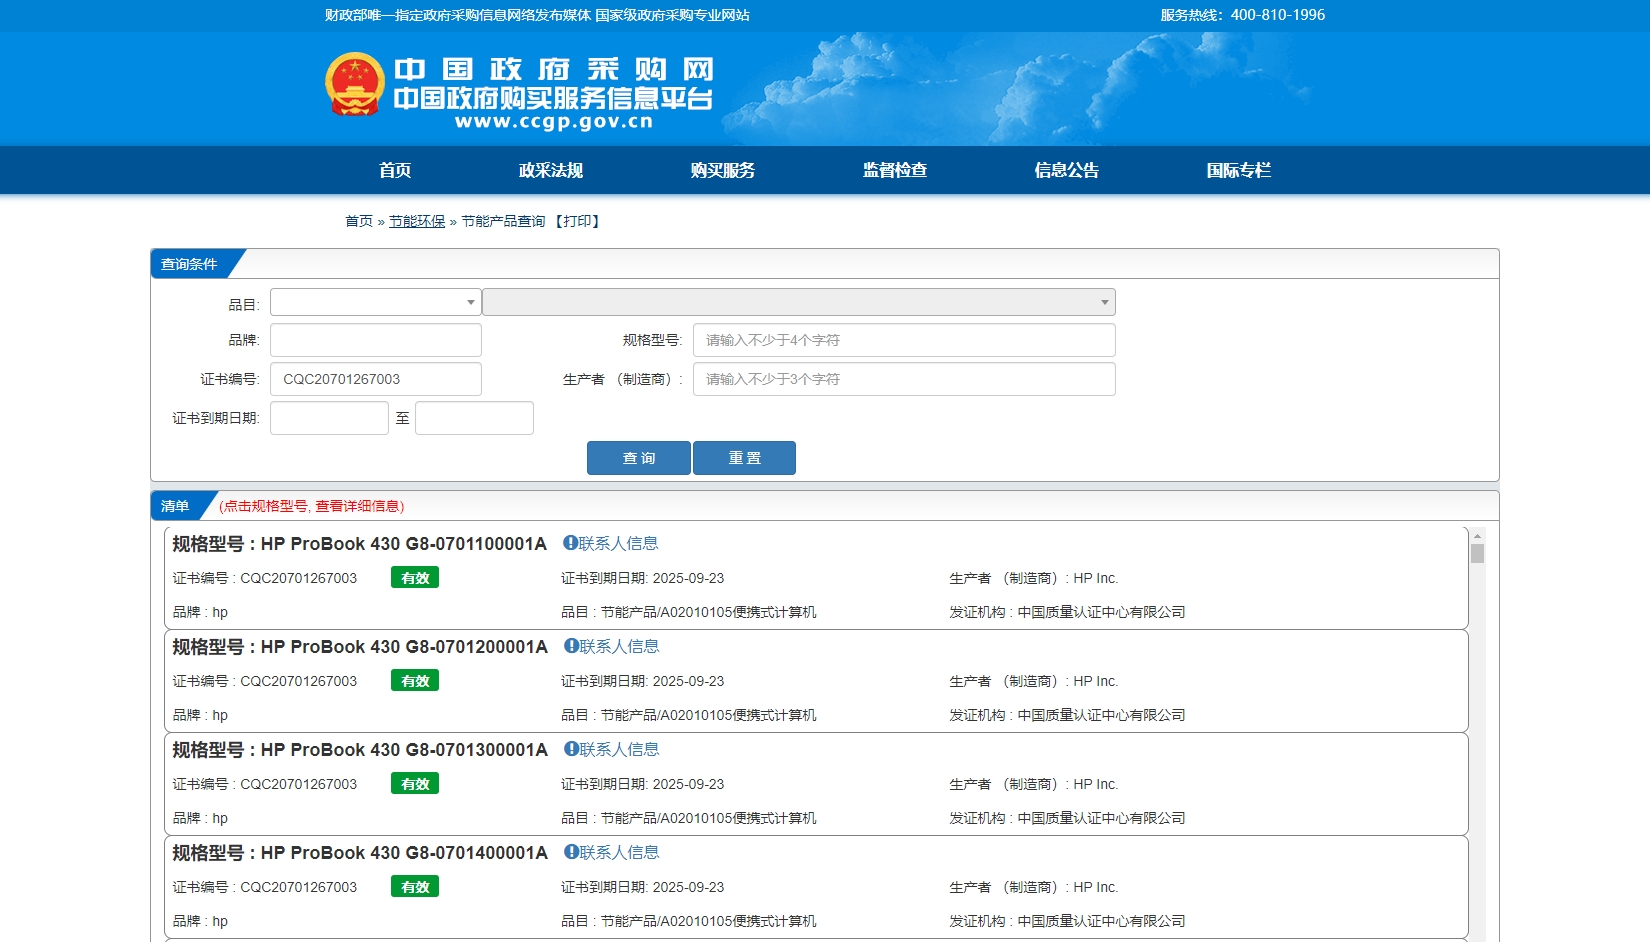Click the 重置 reset button
The height and width of the screenshot is (942, 1650).
[744, 458]
